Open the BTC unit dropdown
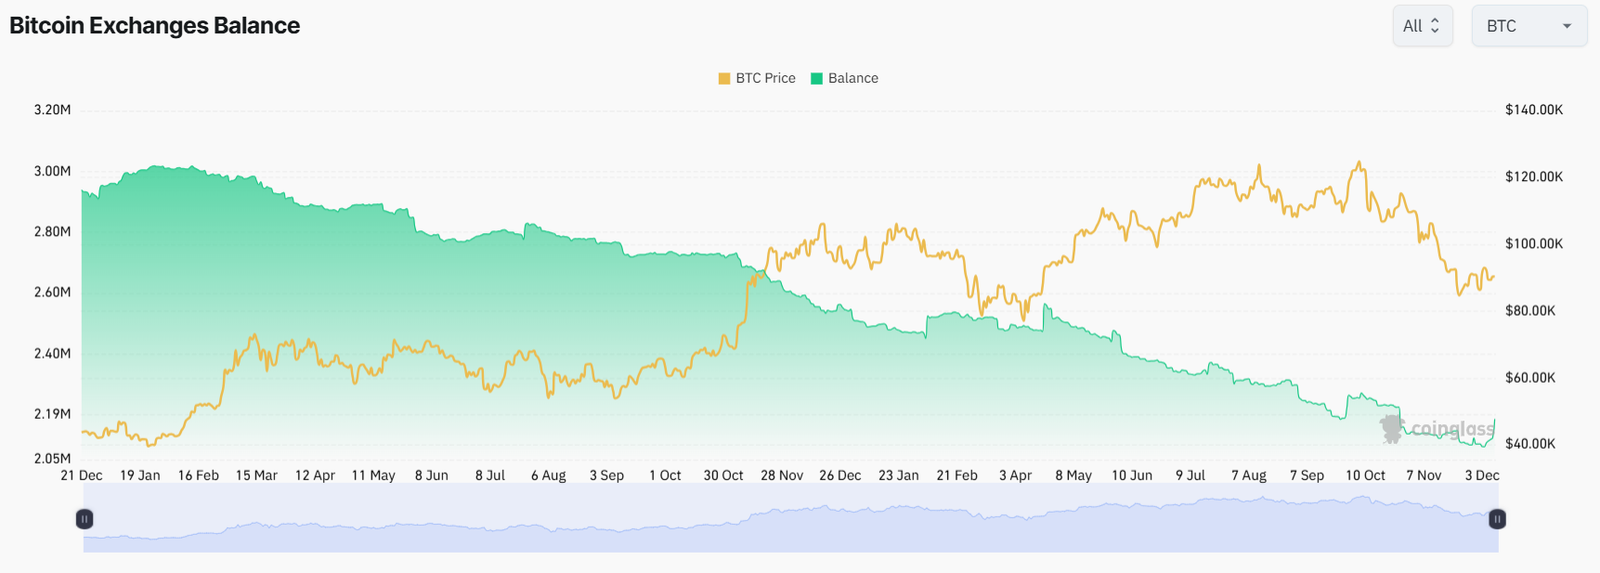The height and width of the screenshot is (573, 1600). pyautogui.click(x=1528, y=26)
